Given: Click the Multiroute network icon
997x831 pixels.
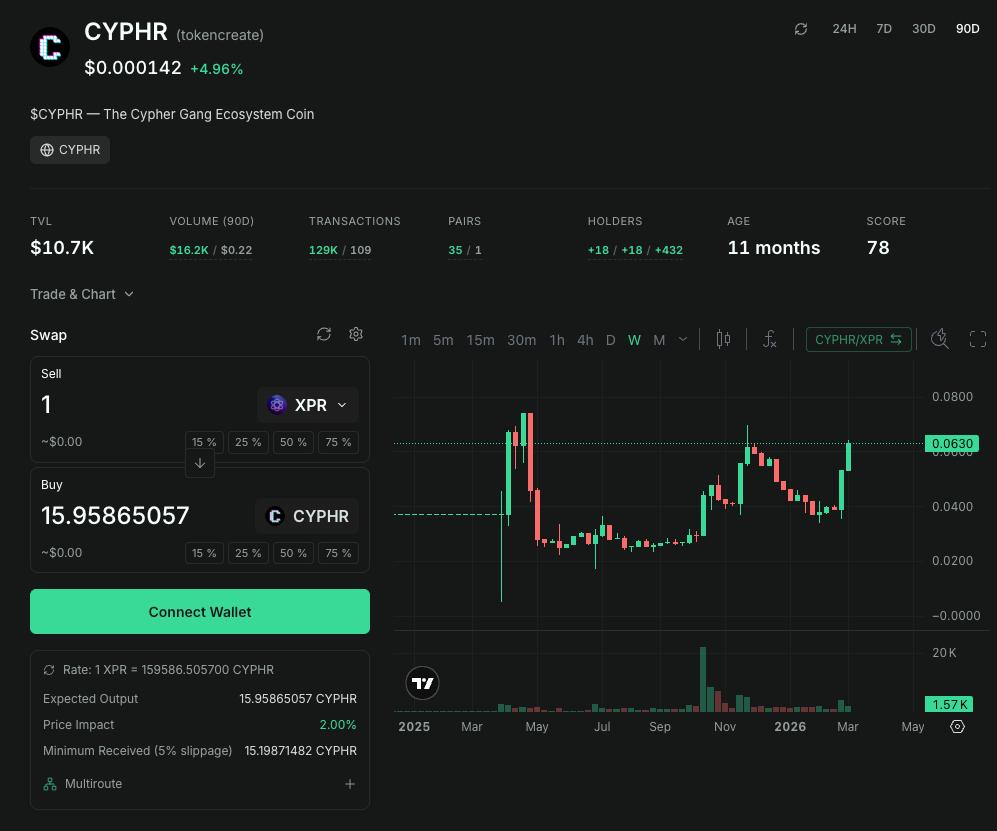Looking at the screenshot, I should coord(50,784).
